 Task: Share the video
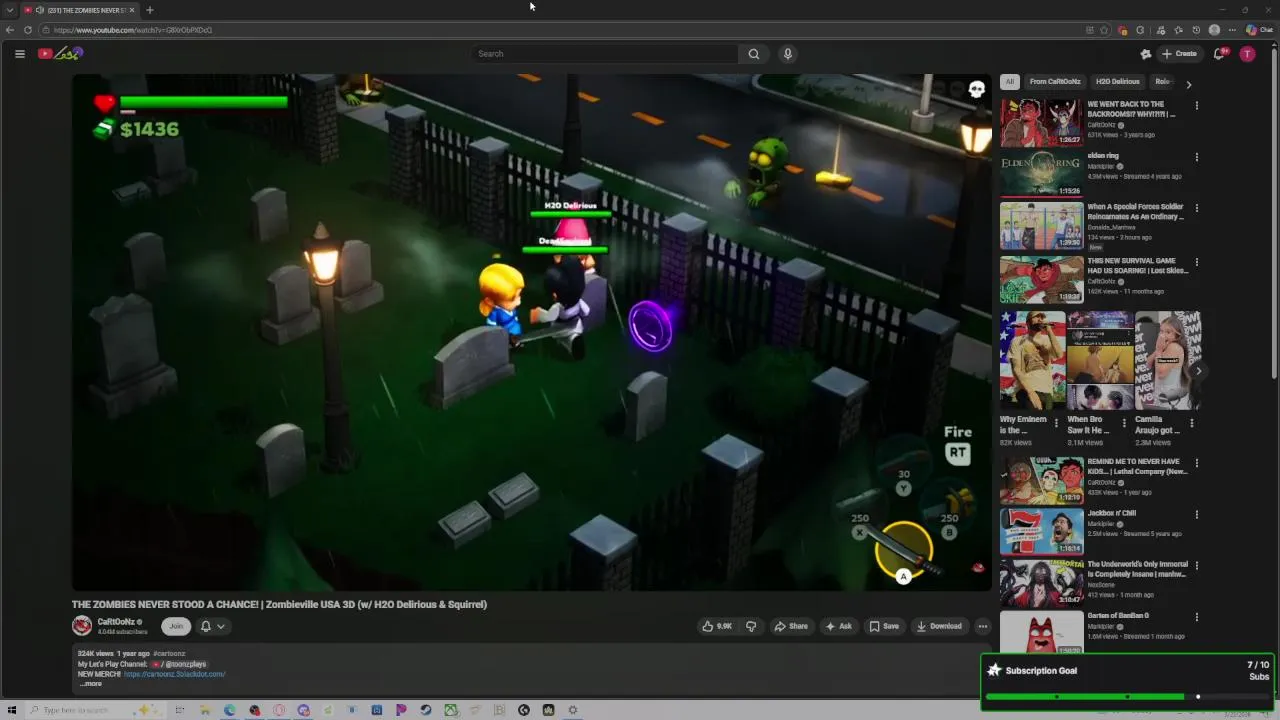tap(791, 626)
